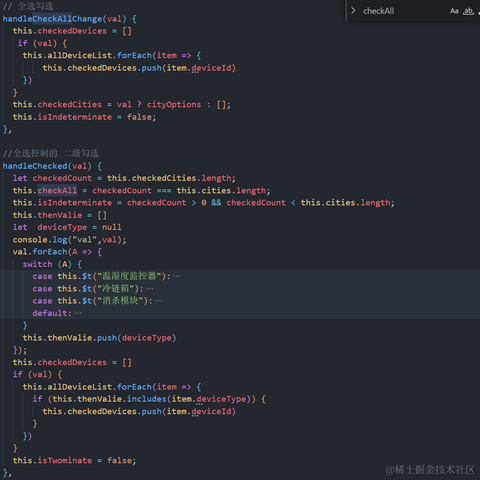Unfold the 温湿度监控器 case block ellipsis
The width and height of the screenshot is (480, 480).
click(x=177, y=276)
